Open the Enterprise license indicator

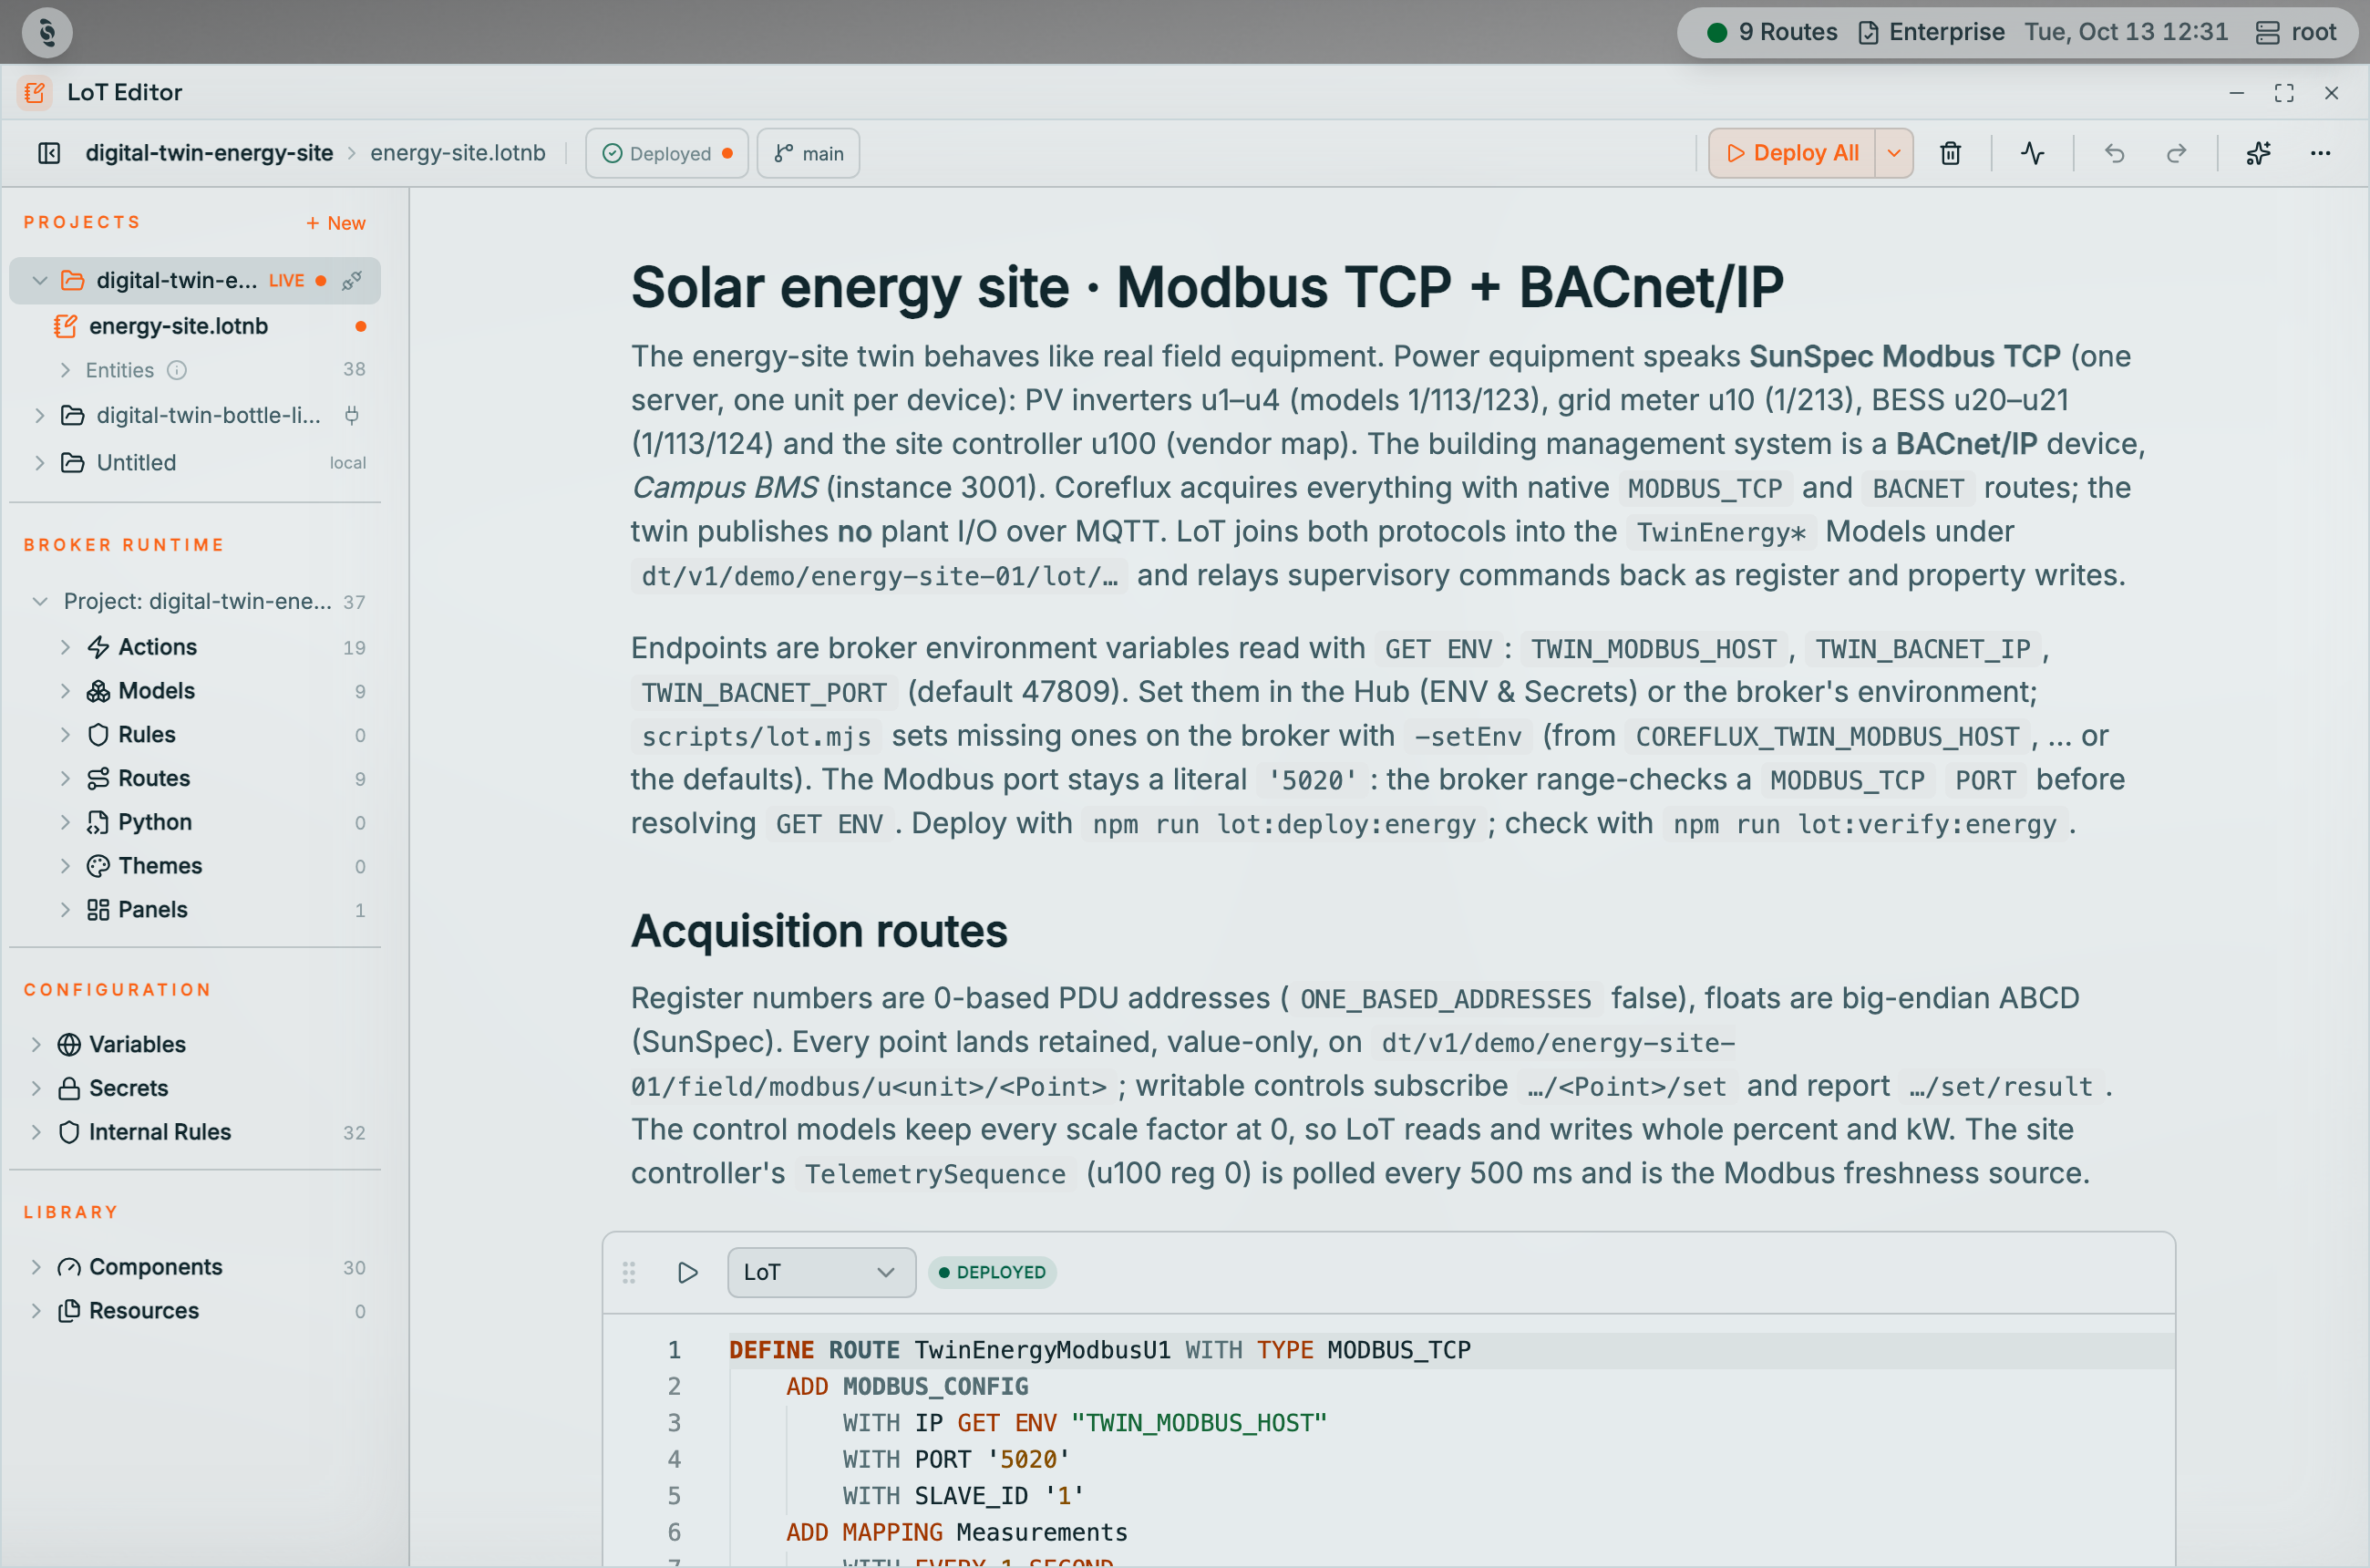point(1930,32)
